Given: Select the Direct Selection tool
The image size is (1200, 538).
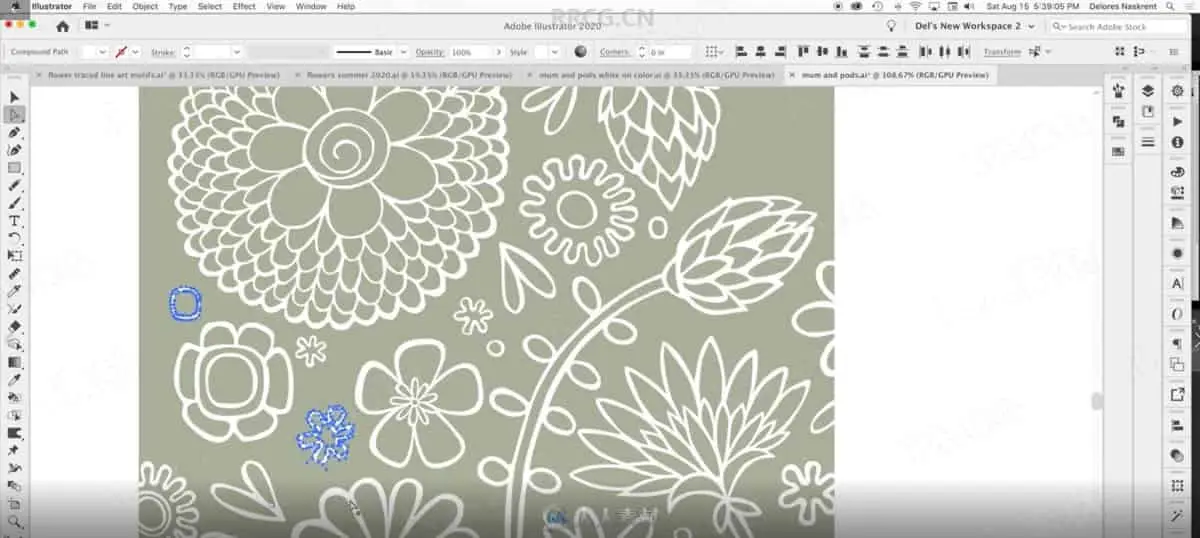Looking at the screenshot, I should tap(15, 115).
